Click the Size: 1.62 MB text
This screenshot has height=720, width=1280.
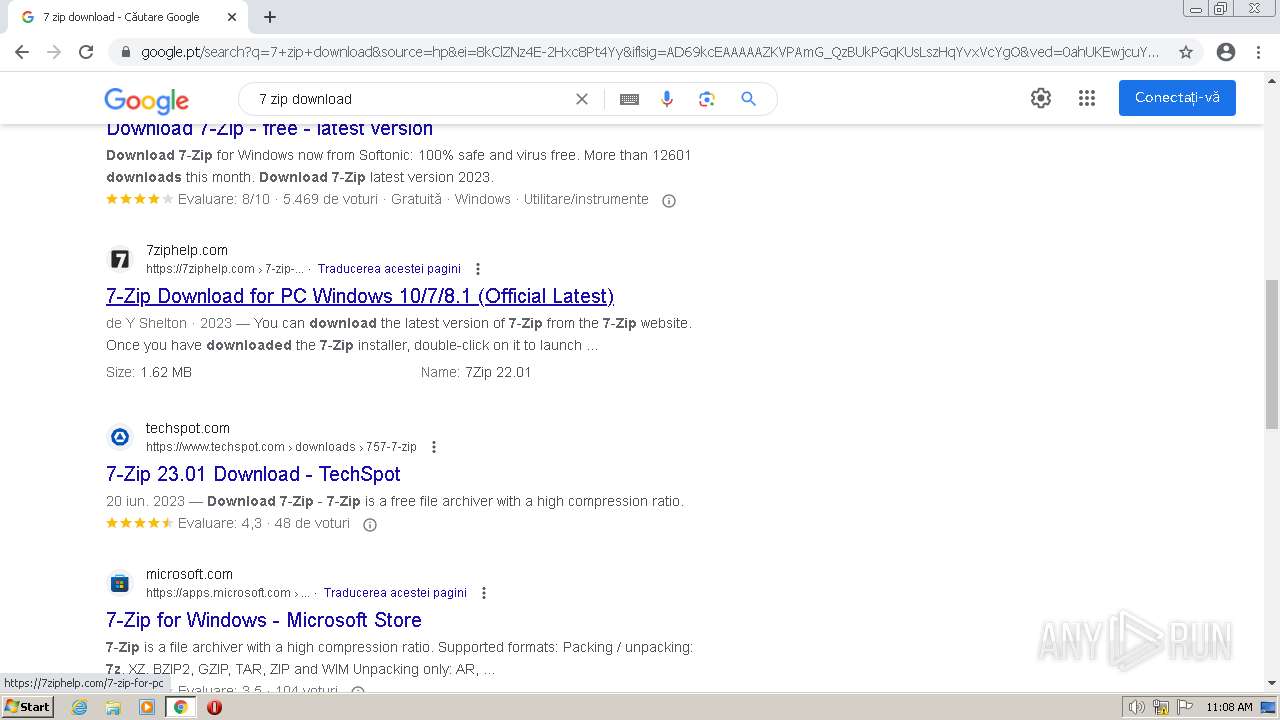pyautogui.click(x=149, y=372)
